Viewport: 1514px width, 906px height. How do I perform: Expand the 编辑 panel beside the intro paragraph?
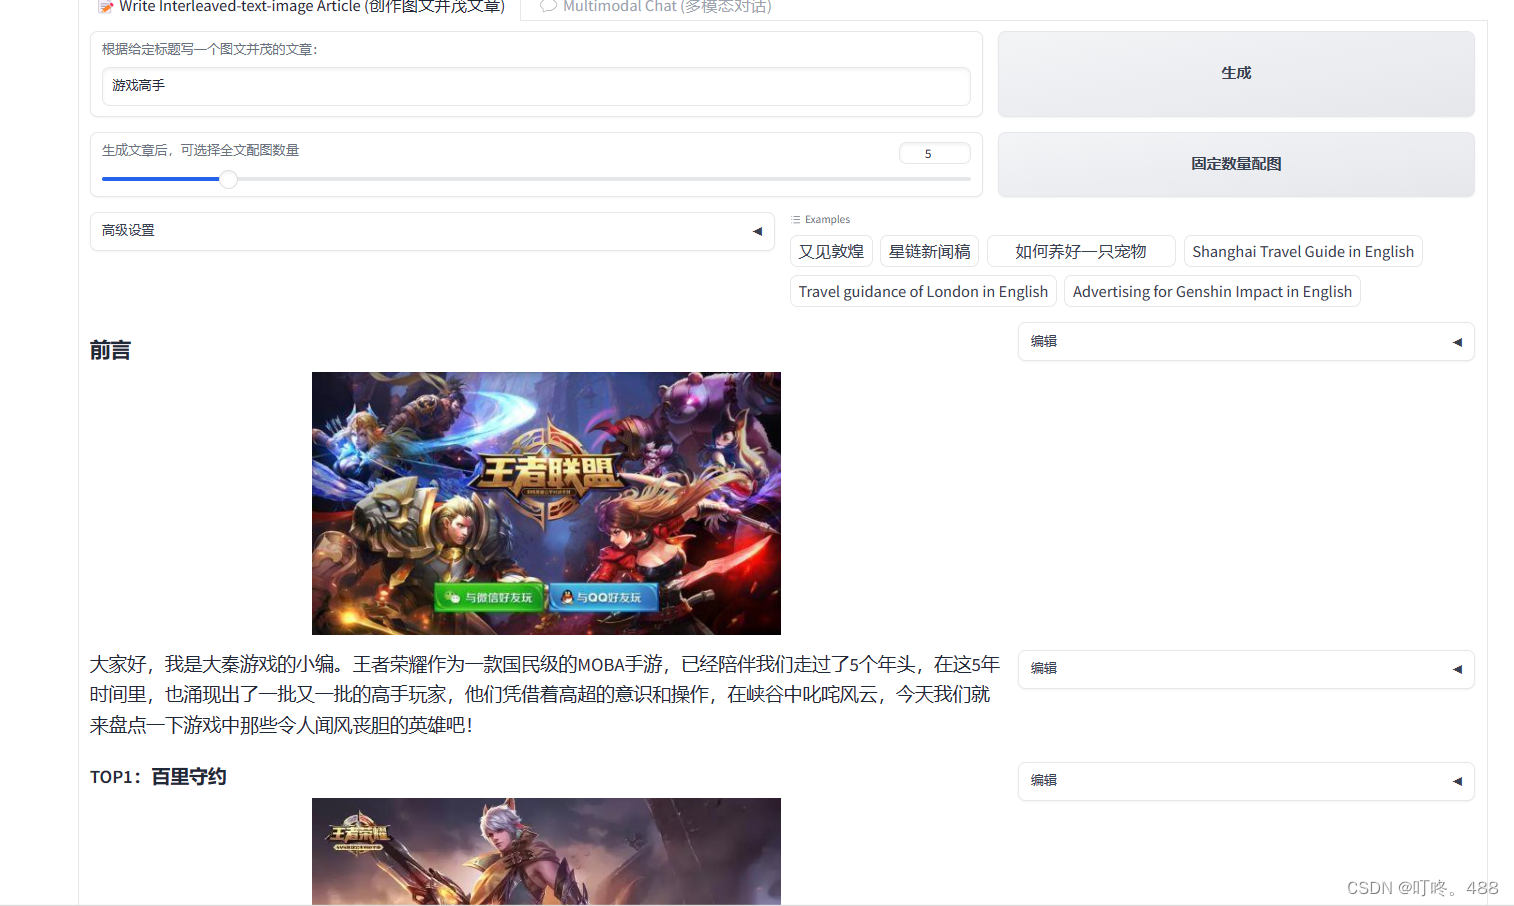(x=1246, y=669)
